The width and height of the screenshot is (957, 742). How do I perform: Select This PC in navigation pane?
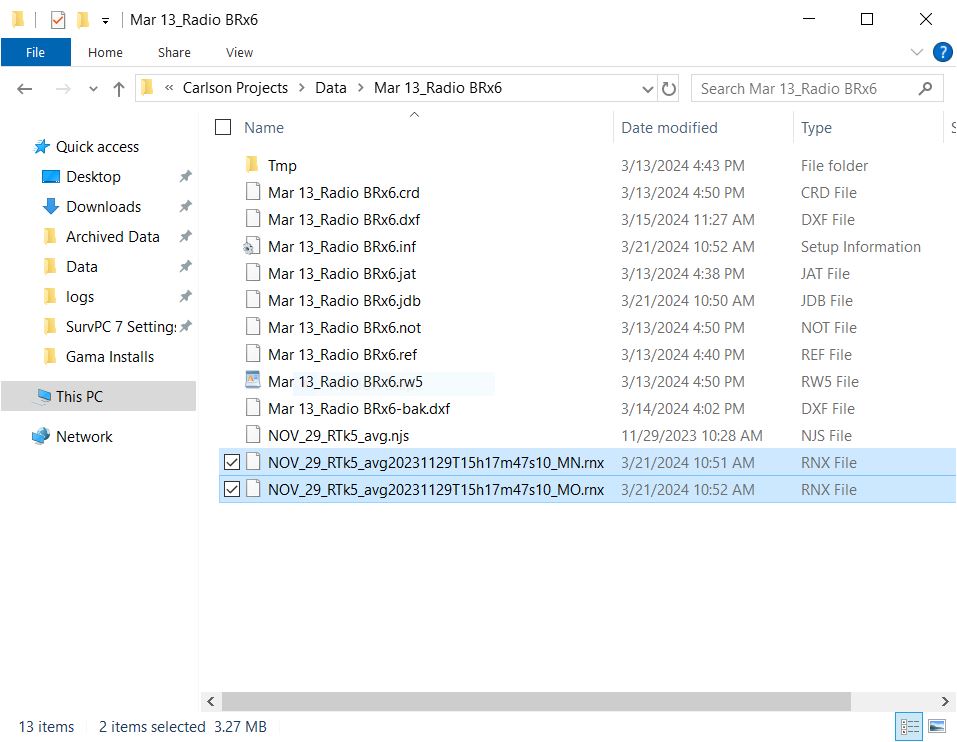[x=98, y=397]
